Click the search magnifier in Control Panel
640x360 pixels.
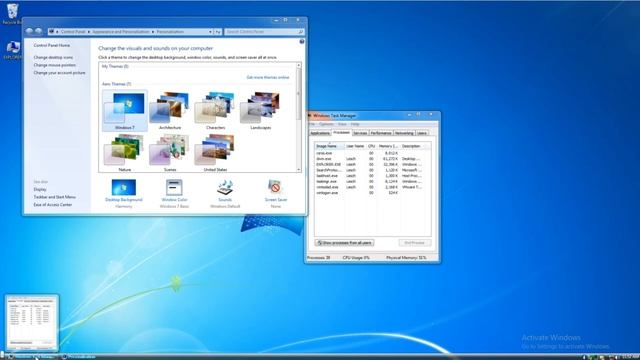(x=301, y=31)
